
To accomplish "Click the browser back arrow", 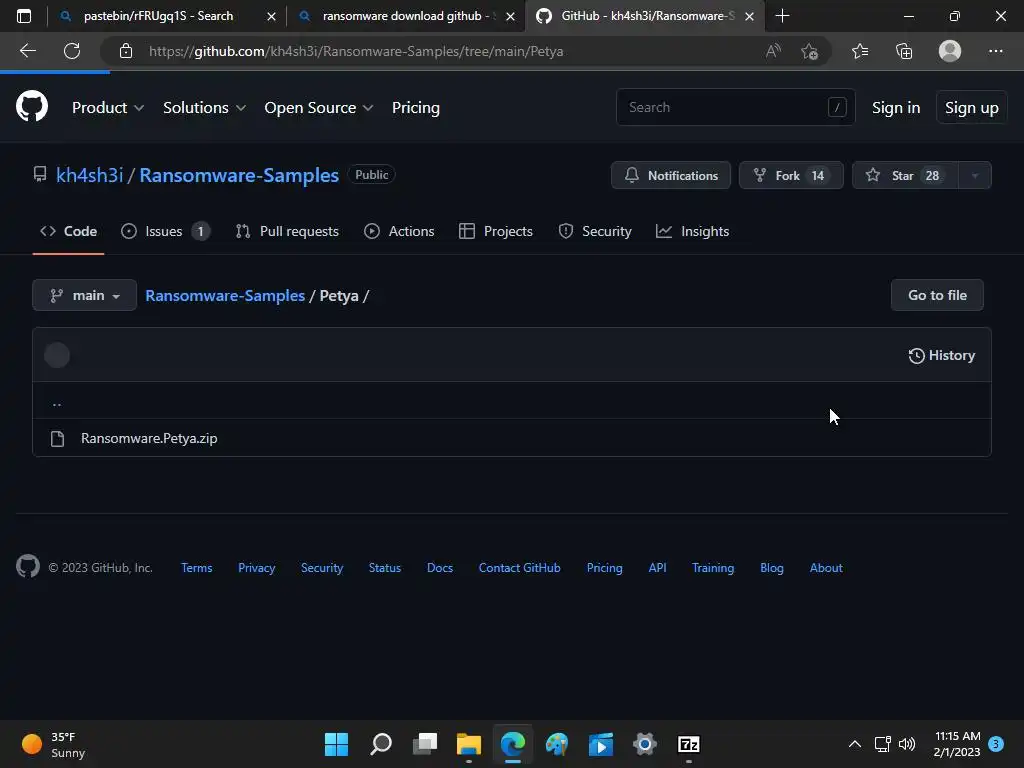I will (x=27, y=51).
